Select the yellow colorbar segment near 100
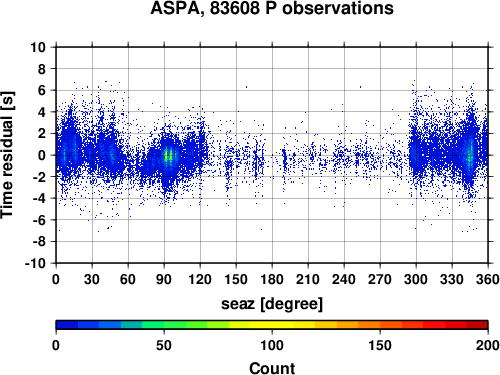 pos(272,325)
